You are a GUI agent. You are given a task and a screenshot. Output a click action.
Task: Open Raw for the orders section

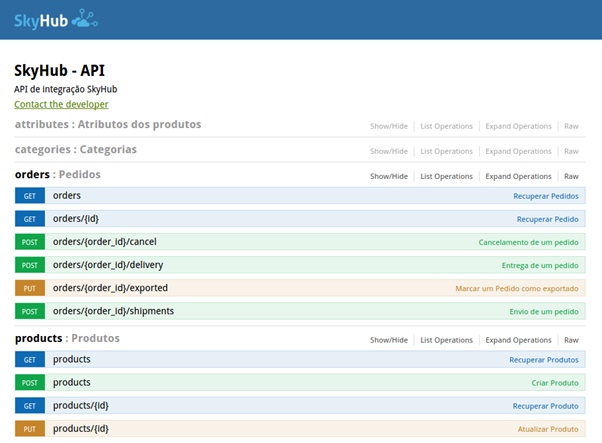tap(571, 176)
